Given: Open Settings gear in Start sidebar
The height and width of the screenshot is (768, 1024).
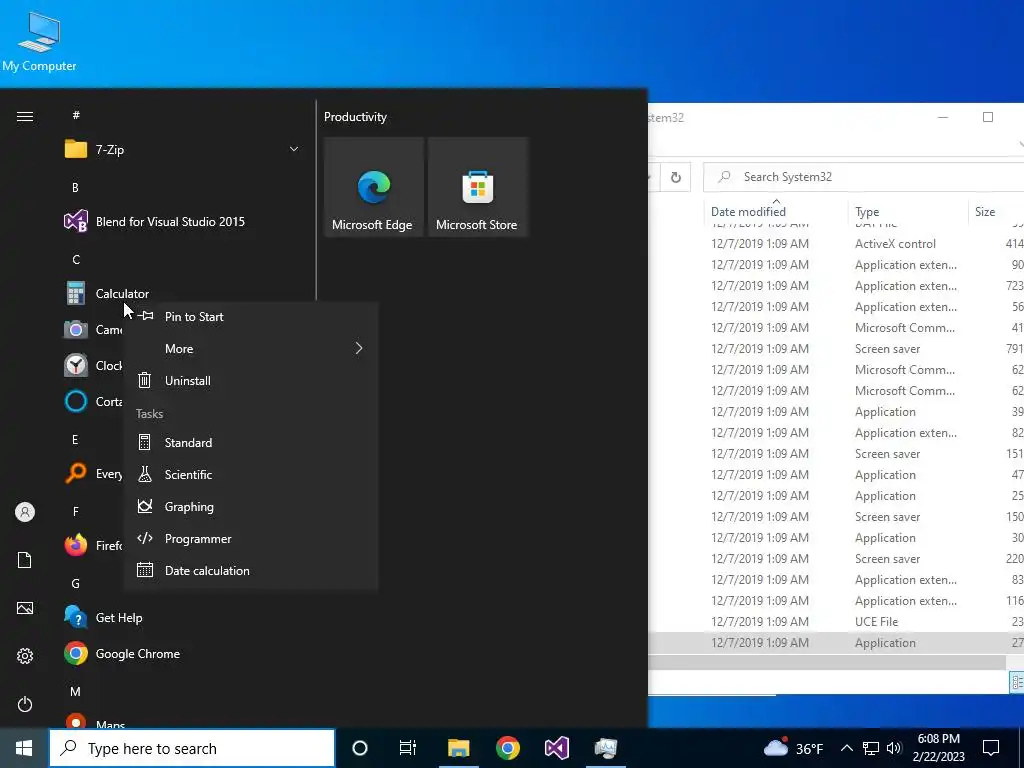Looking at the screenshot, I should point(25,656).
